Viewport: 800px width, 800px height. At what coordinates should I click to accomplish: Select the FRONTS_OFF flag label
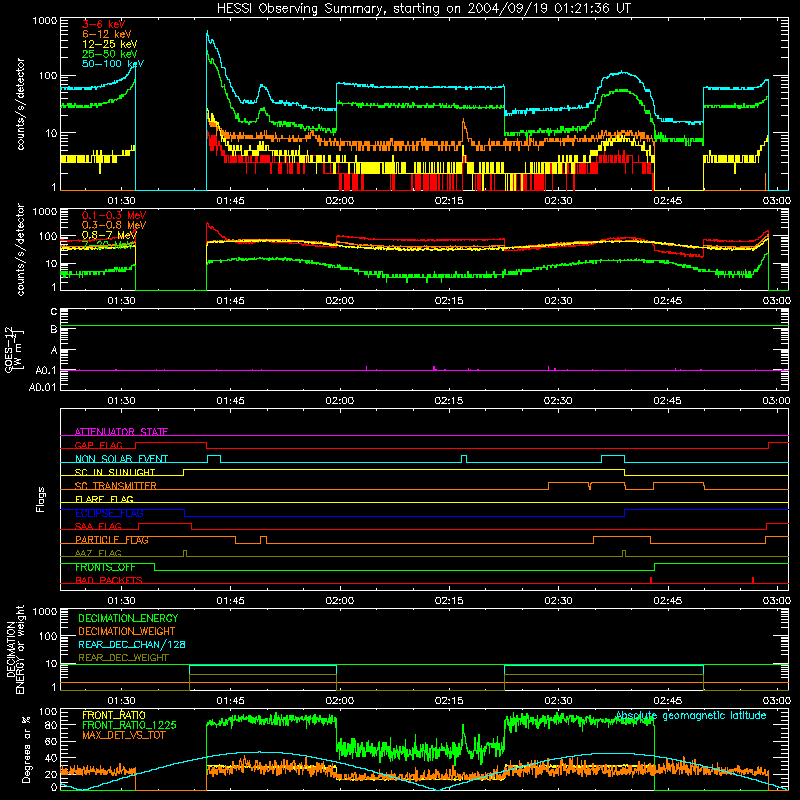(105, 567)
